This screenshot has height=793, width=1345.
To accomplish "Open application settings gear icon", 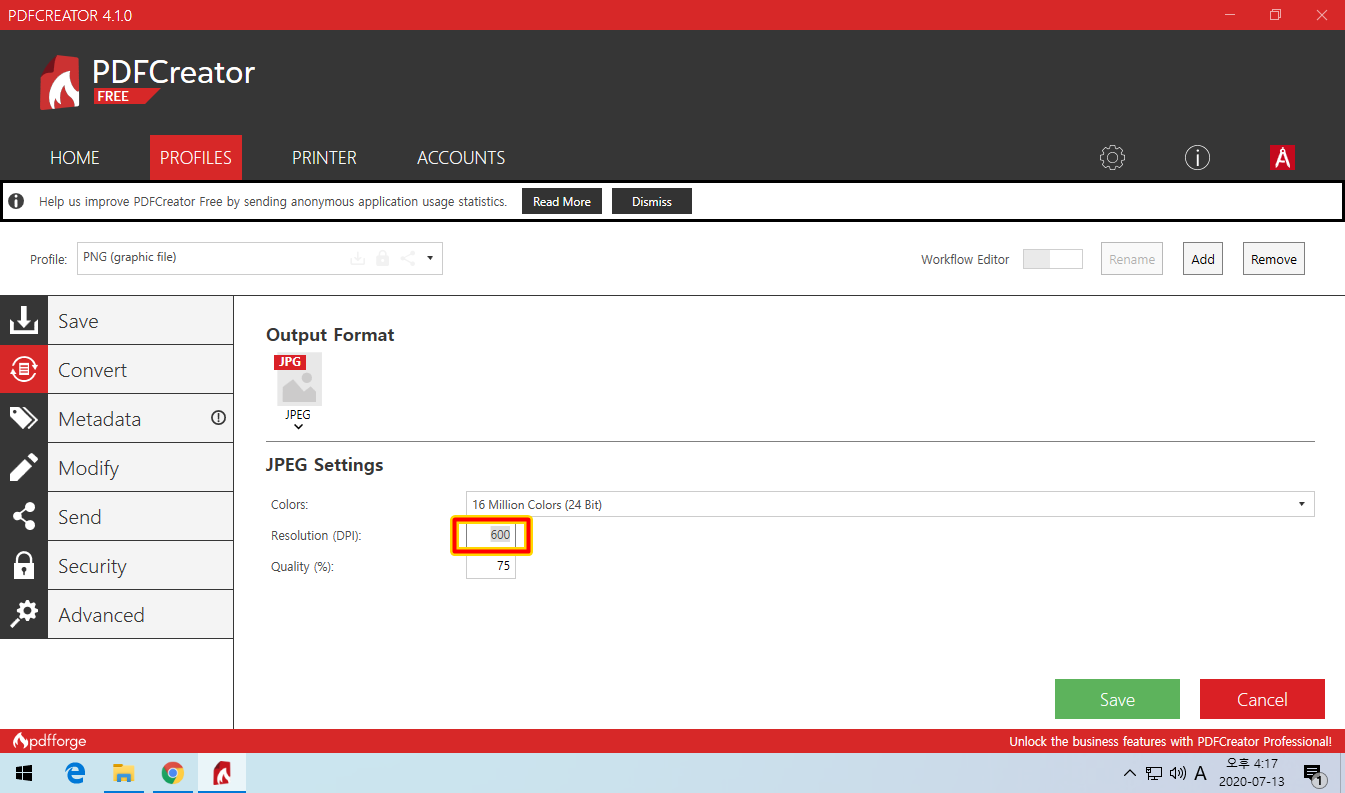I will 1112,157.
